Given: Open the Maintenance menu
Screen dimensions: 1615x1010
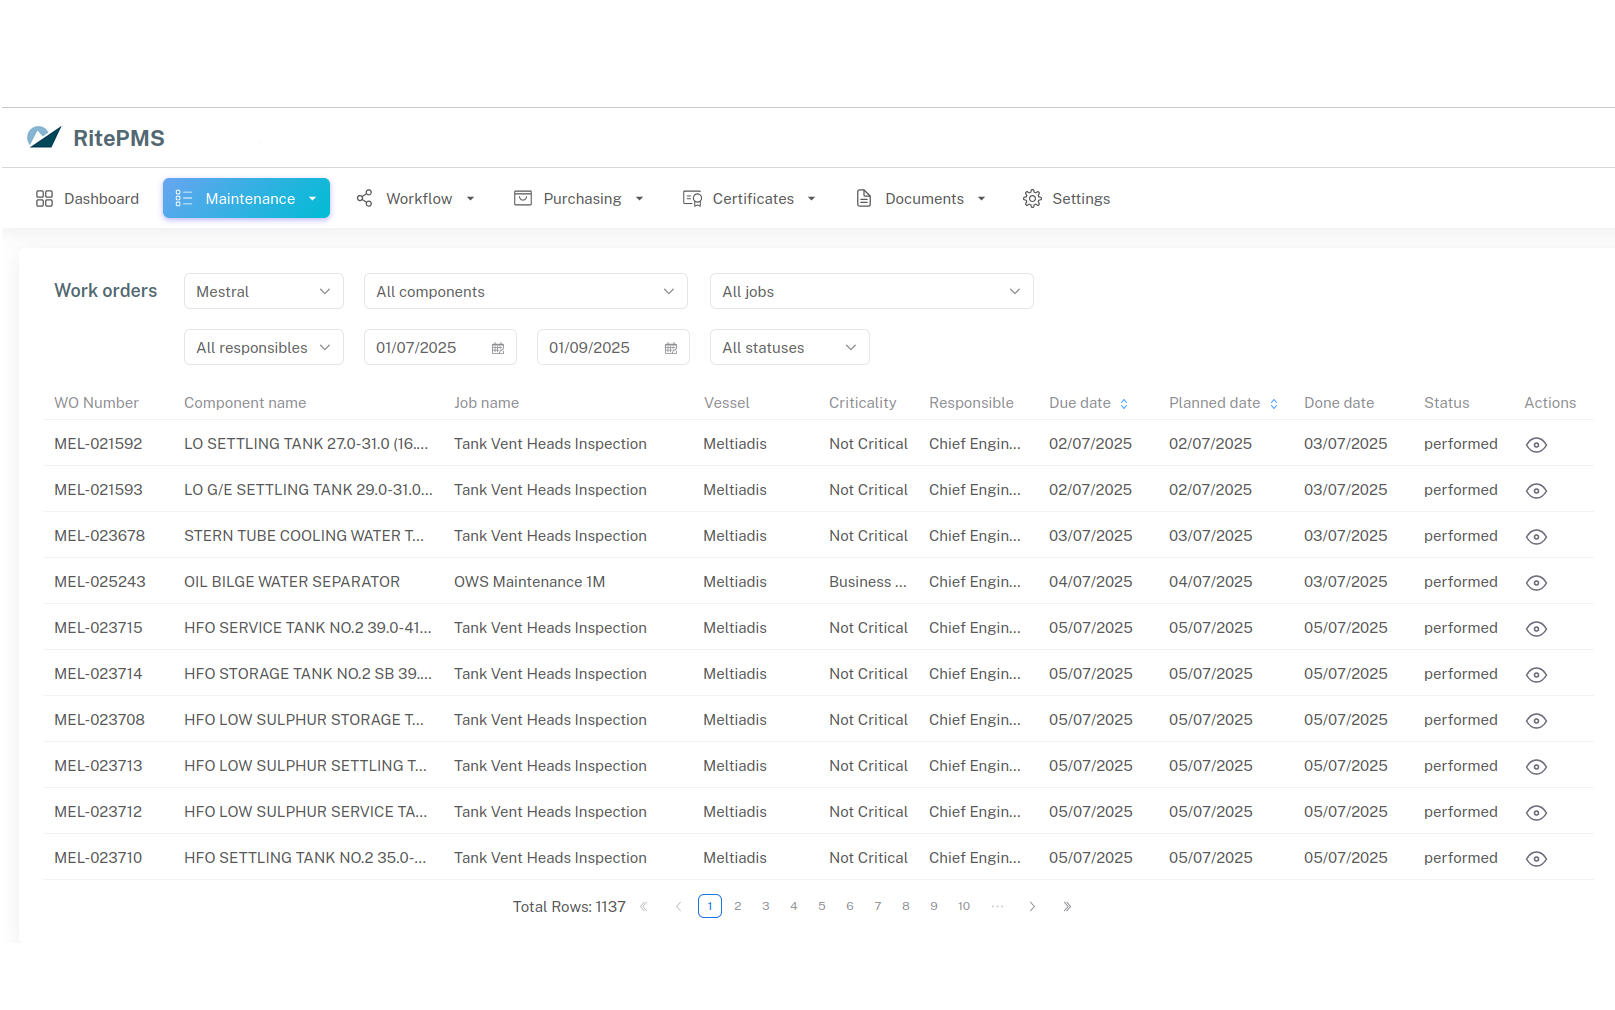Looking at the screenshot, I should tap(246, 199).
